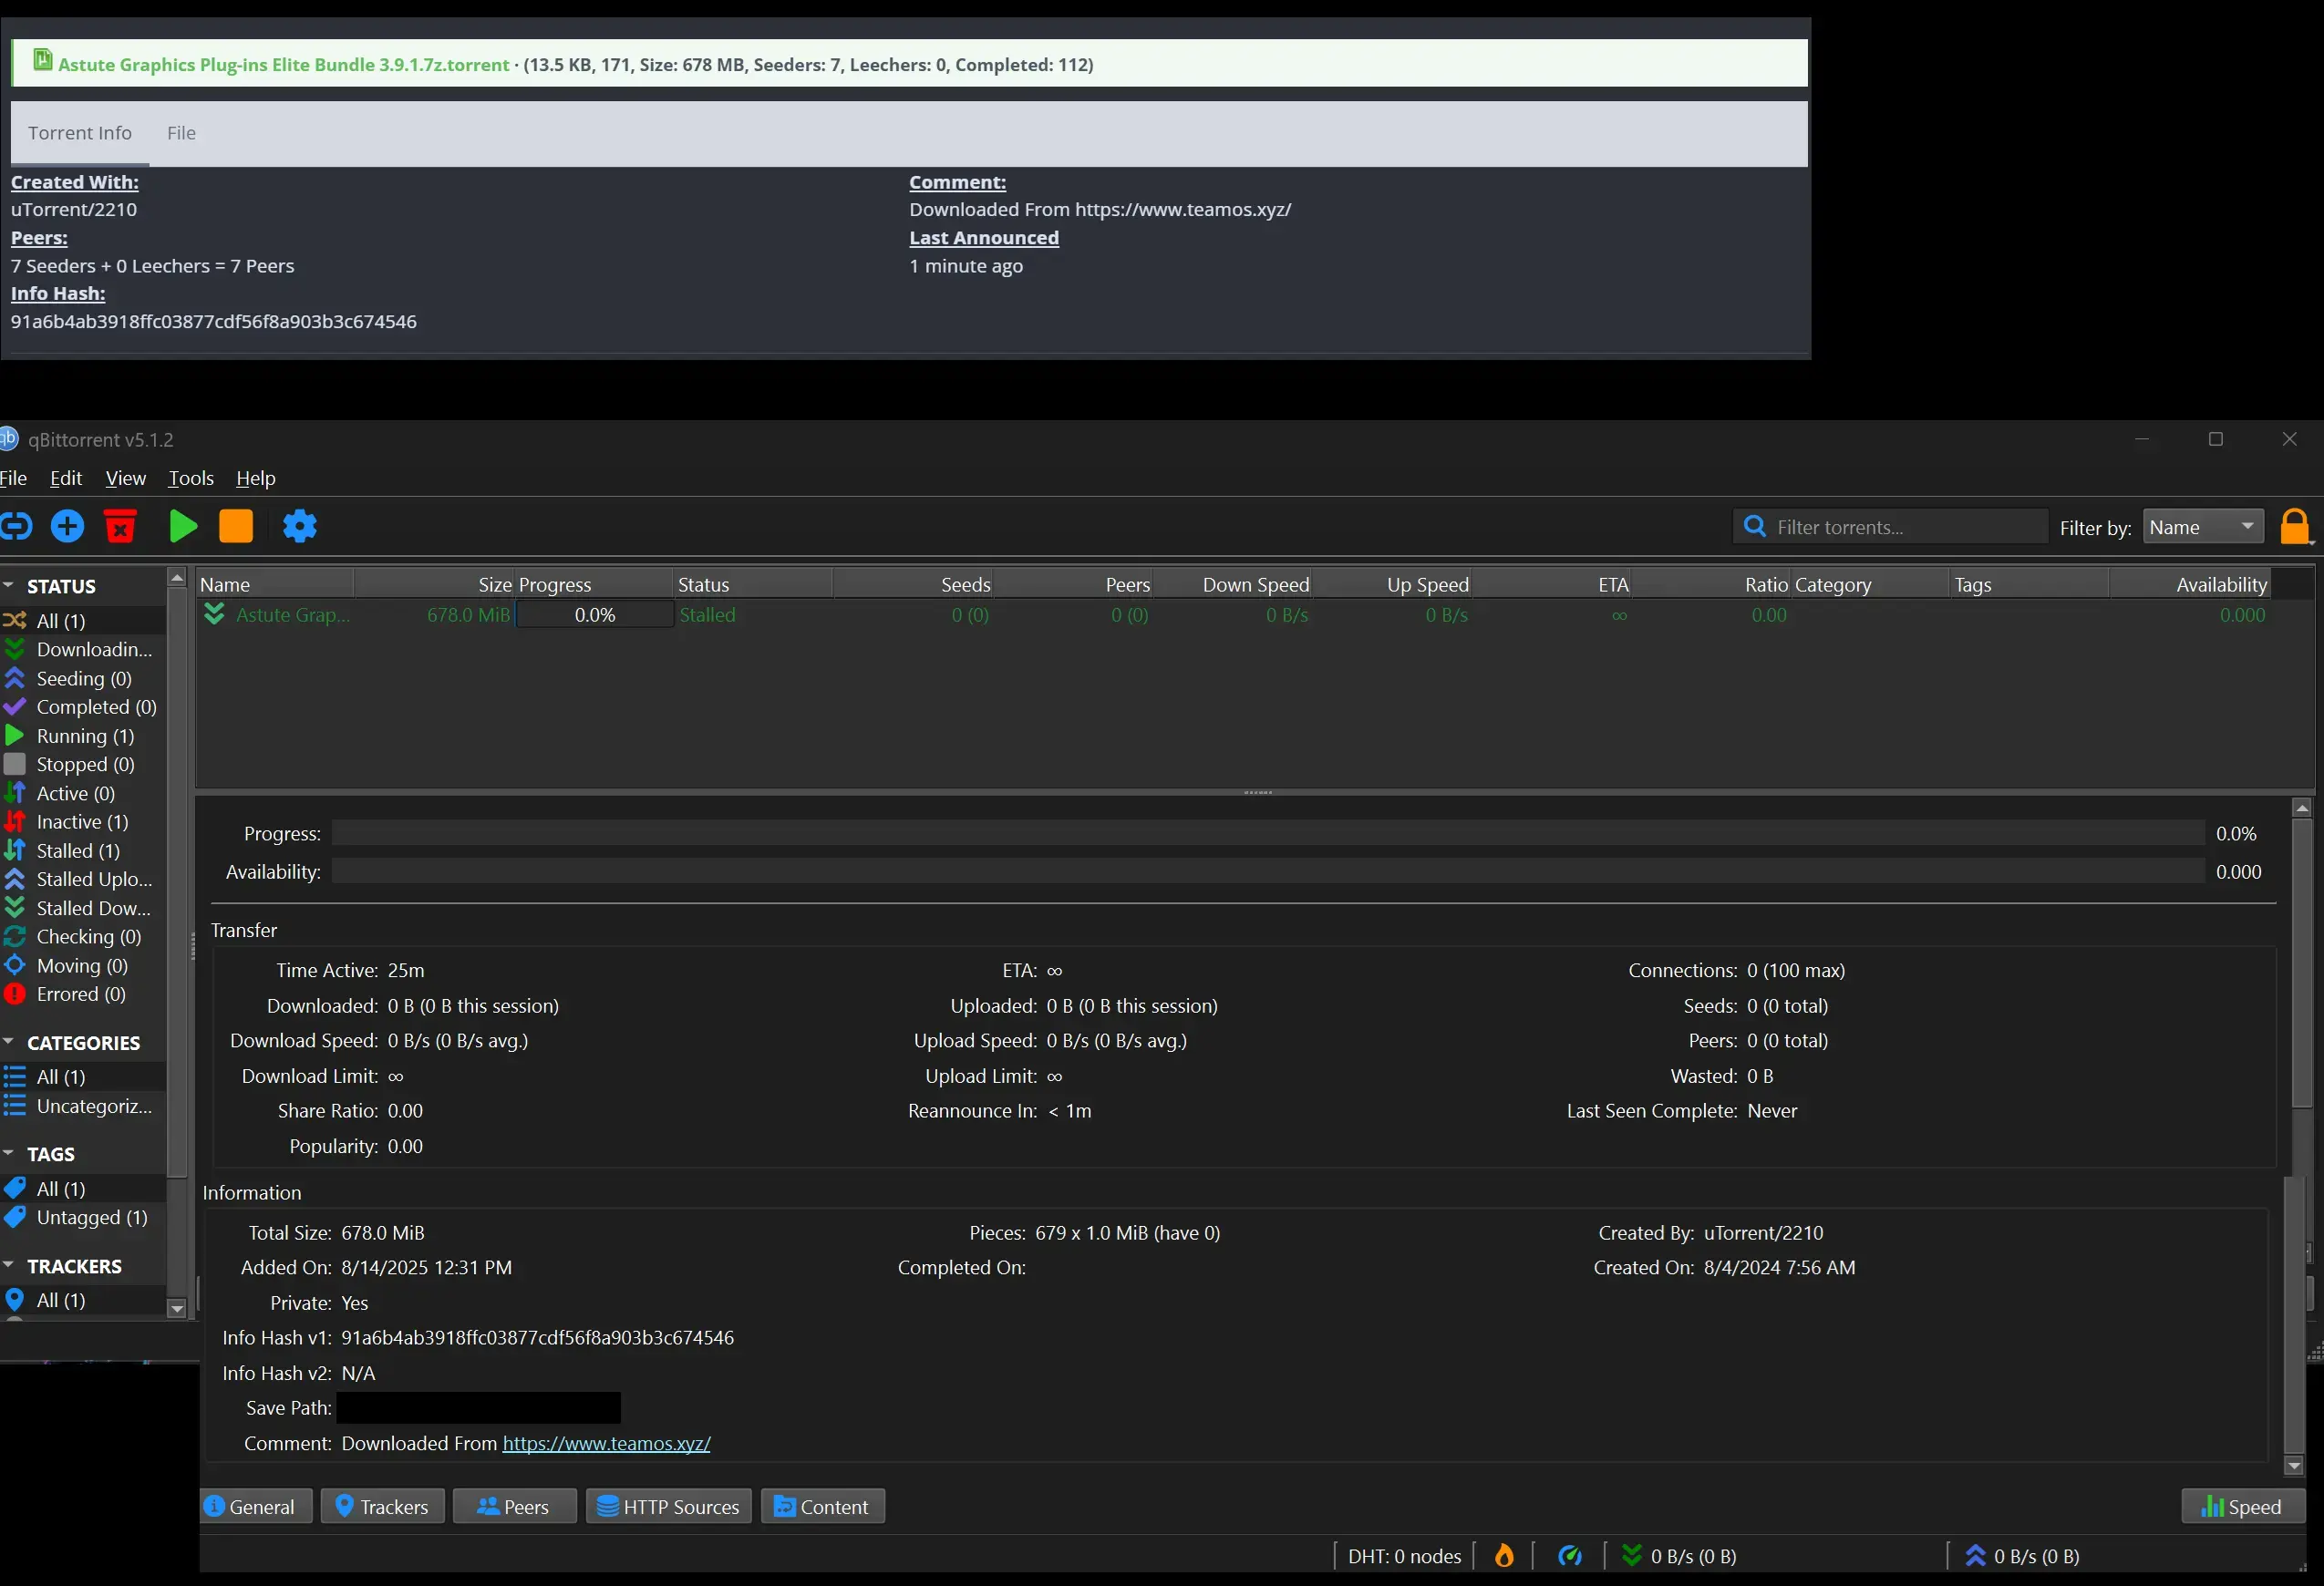Viewport: 2324px width, 1586px height.
Task: Switch to the Trackers tab
Action: click(382, 1507)
